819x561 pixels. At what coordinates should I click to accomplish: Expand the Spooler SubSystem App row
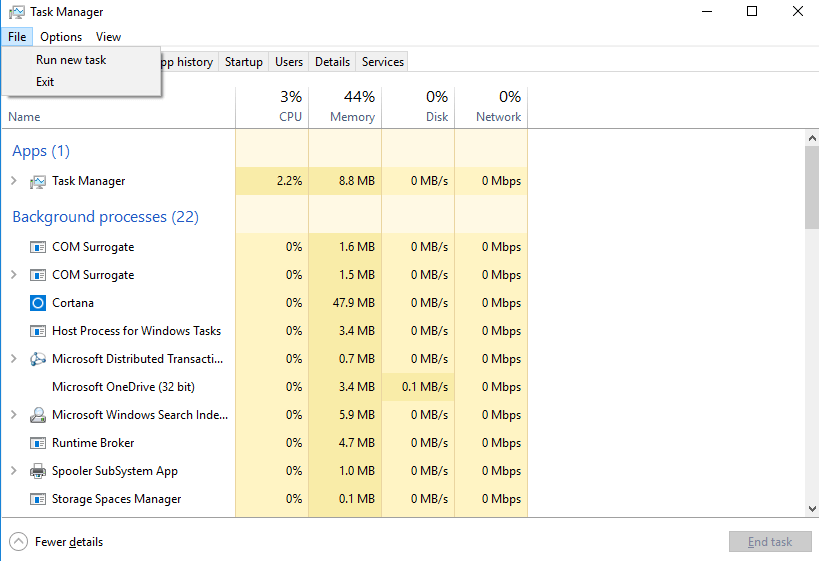[x=14, y=471]
